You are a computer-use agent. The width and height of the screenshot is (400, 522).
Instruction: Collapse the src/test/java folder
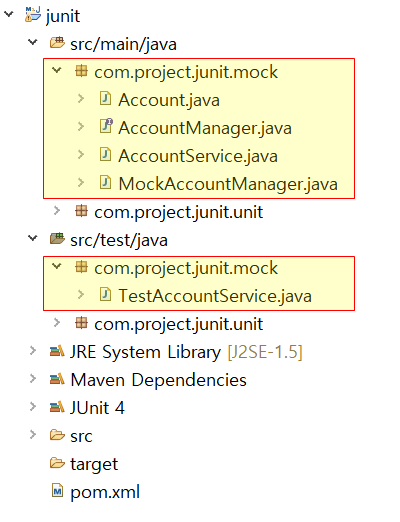click(x=33, y=238)
